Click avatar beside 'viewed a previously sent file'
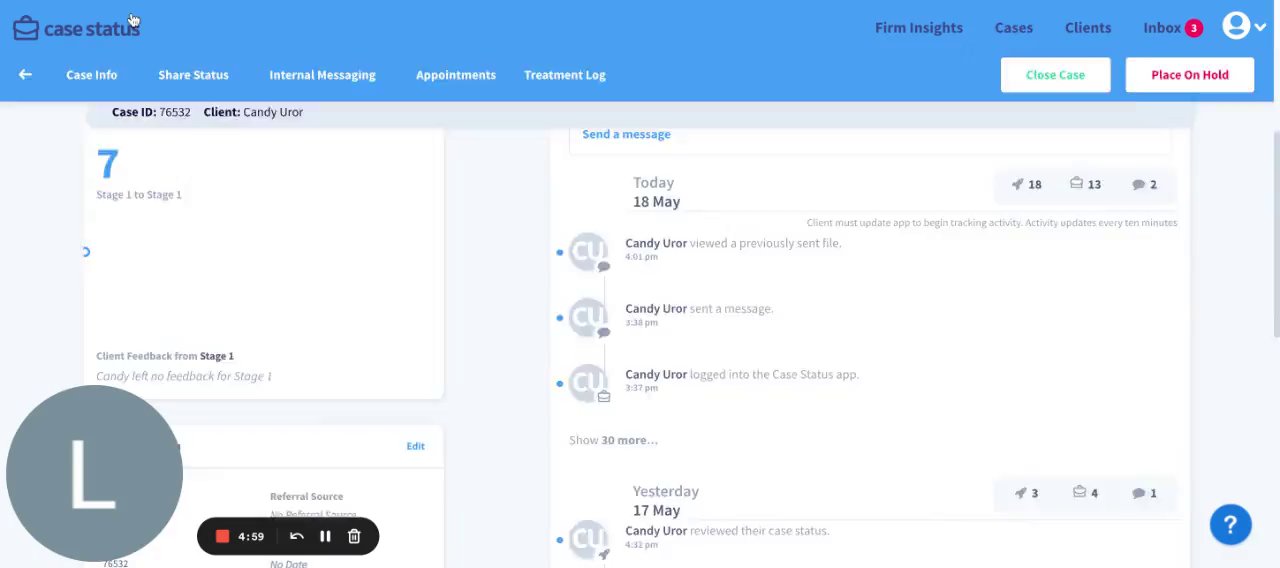This screenshot has height=568, width=1280. 588,251
